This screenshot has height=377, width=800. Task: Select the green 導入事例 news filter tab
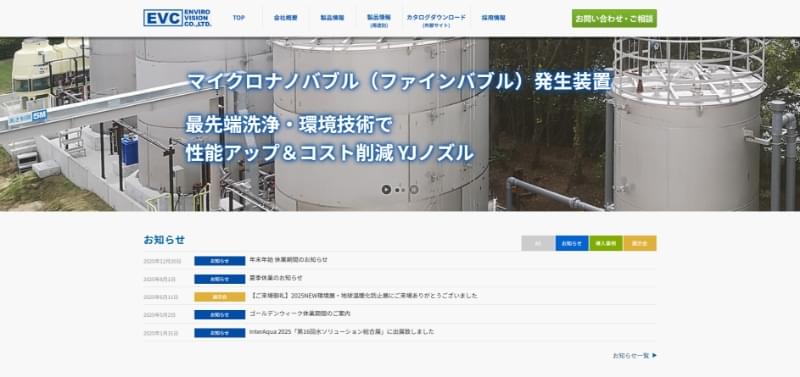(606, 243)
